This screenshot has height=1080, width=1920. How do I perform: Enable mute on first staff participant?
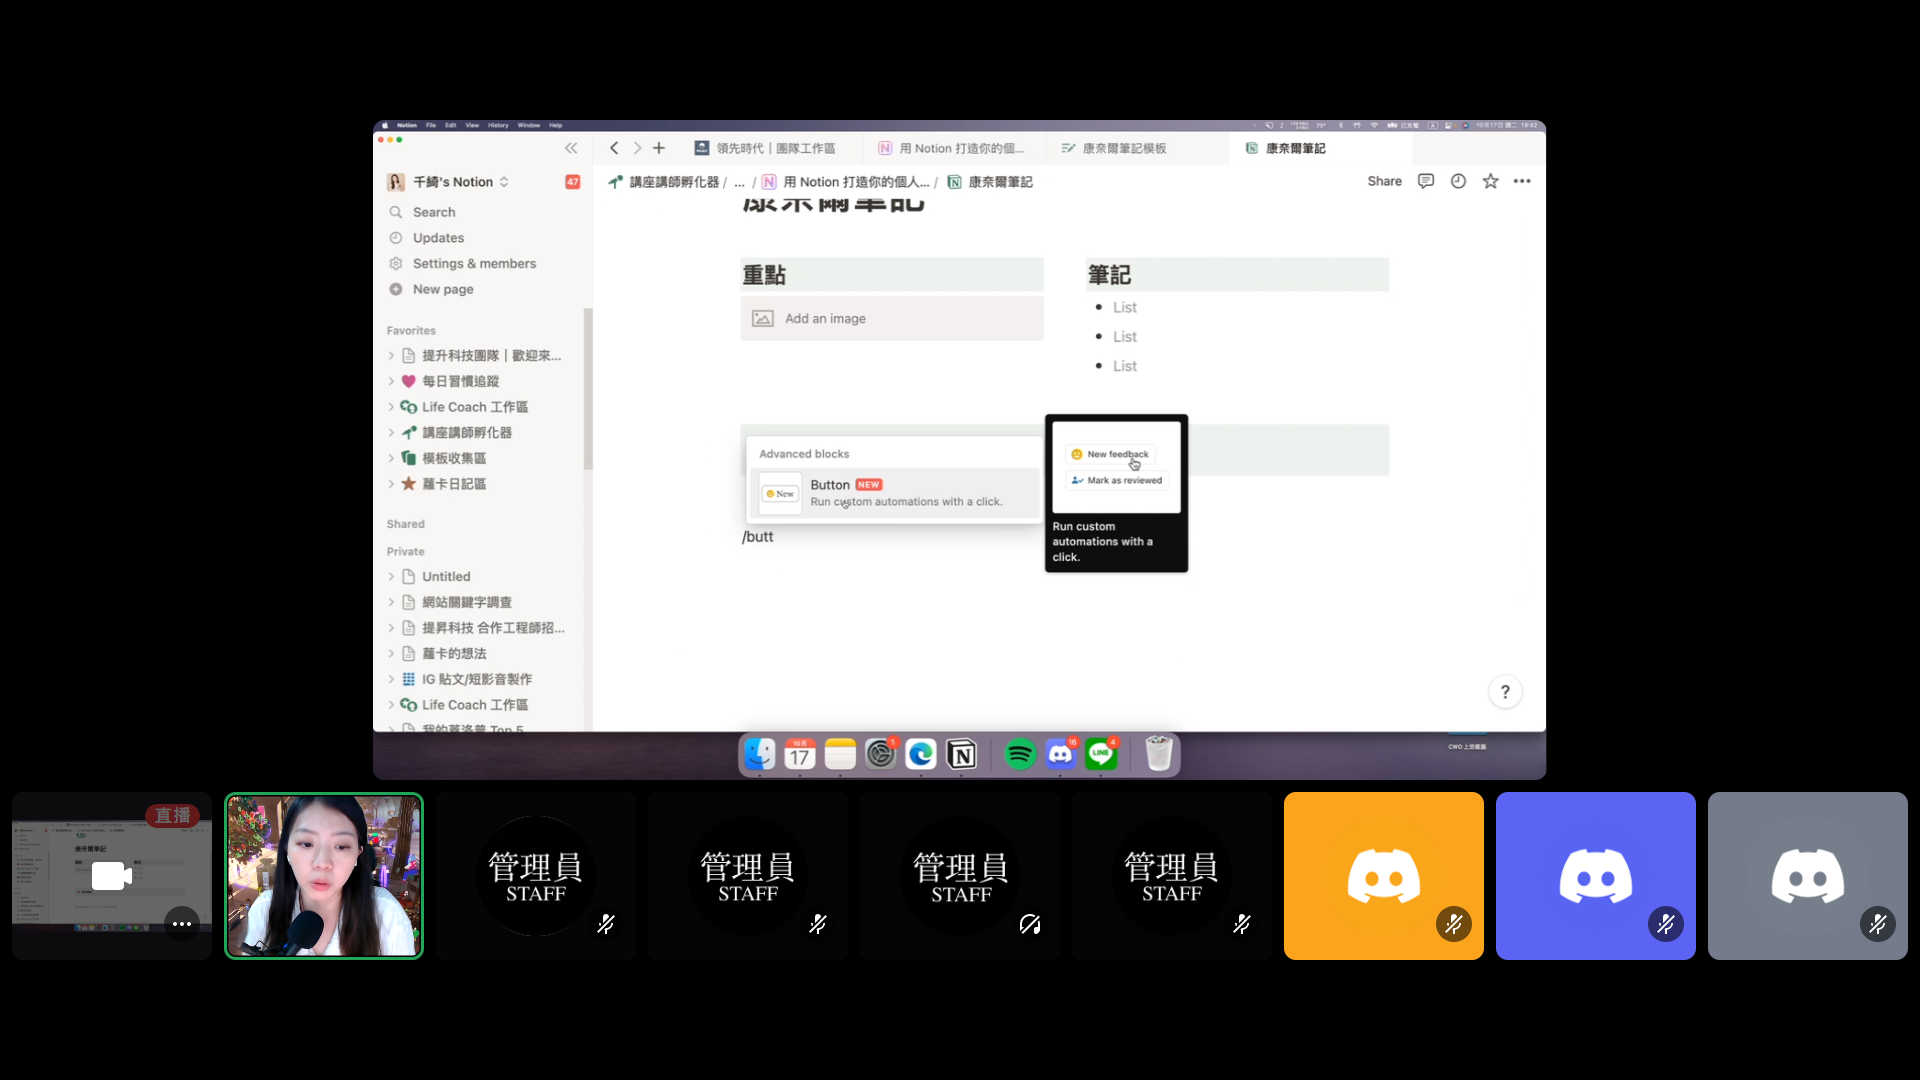coord(605,924)
